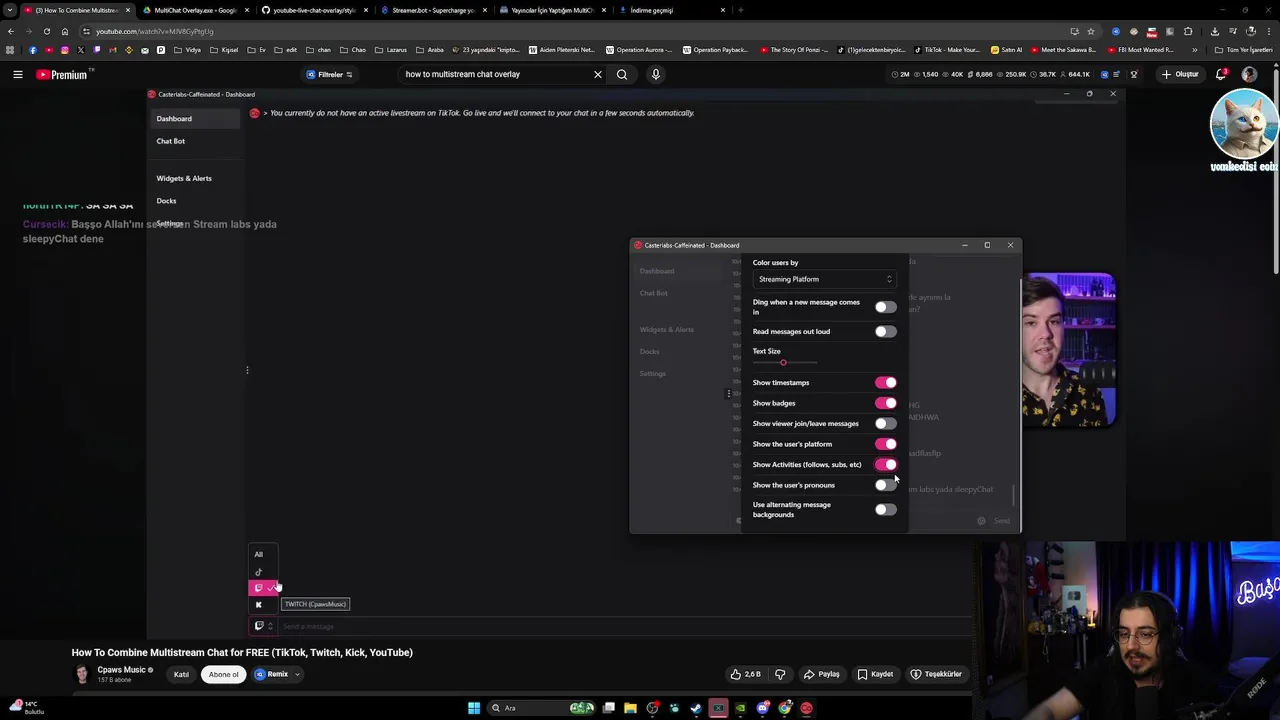Open the Windows Start menu
The width and height of the screenshot is (1280, 720).
point(474,708)
